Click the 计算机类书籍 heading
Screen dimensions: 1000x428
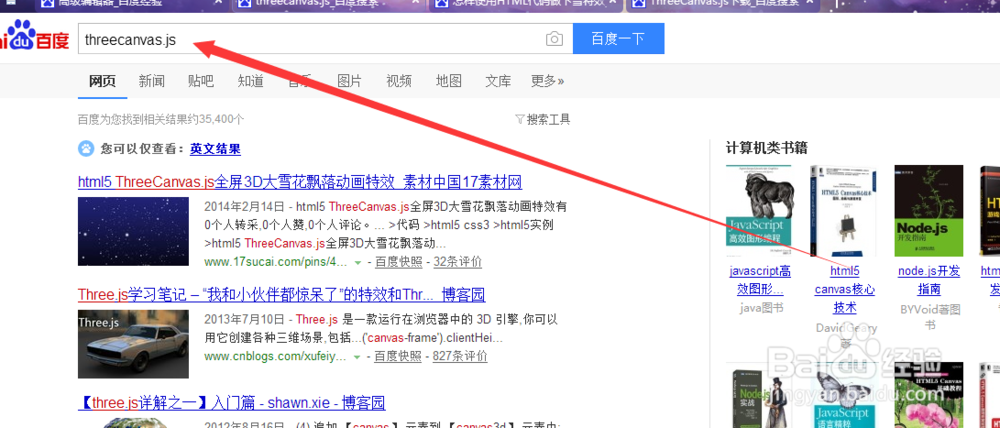(x=767, y=148)
